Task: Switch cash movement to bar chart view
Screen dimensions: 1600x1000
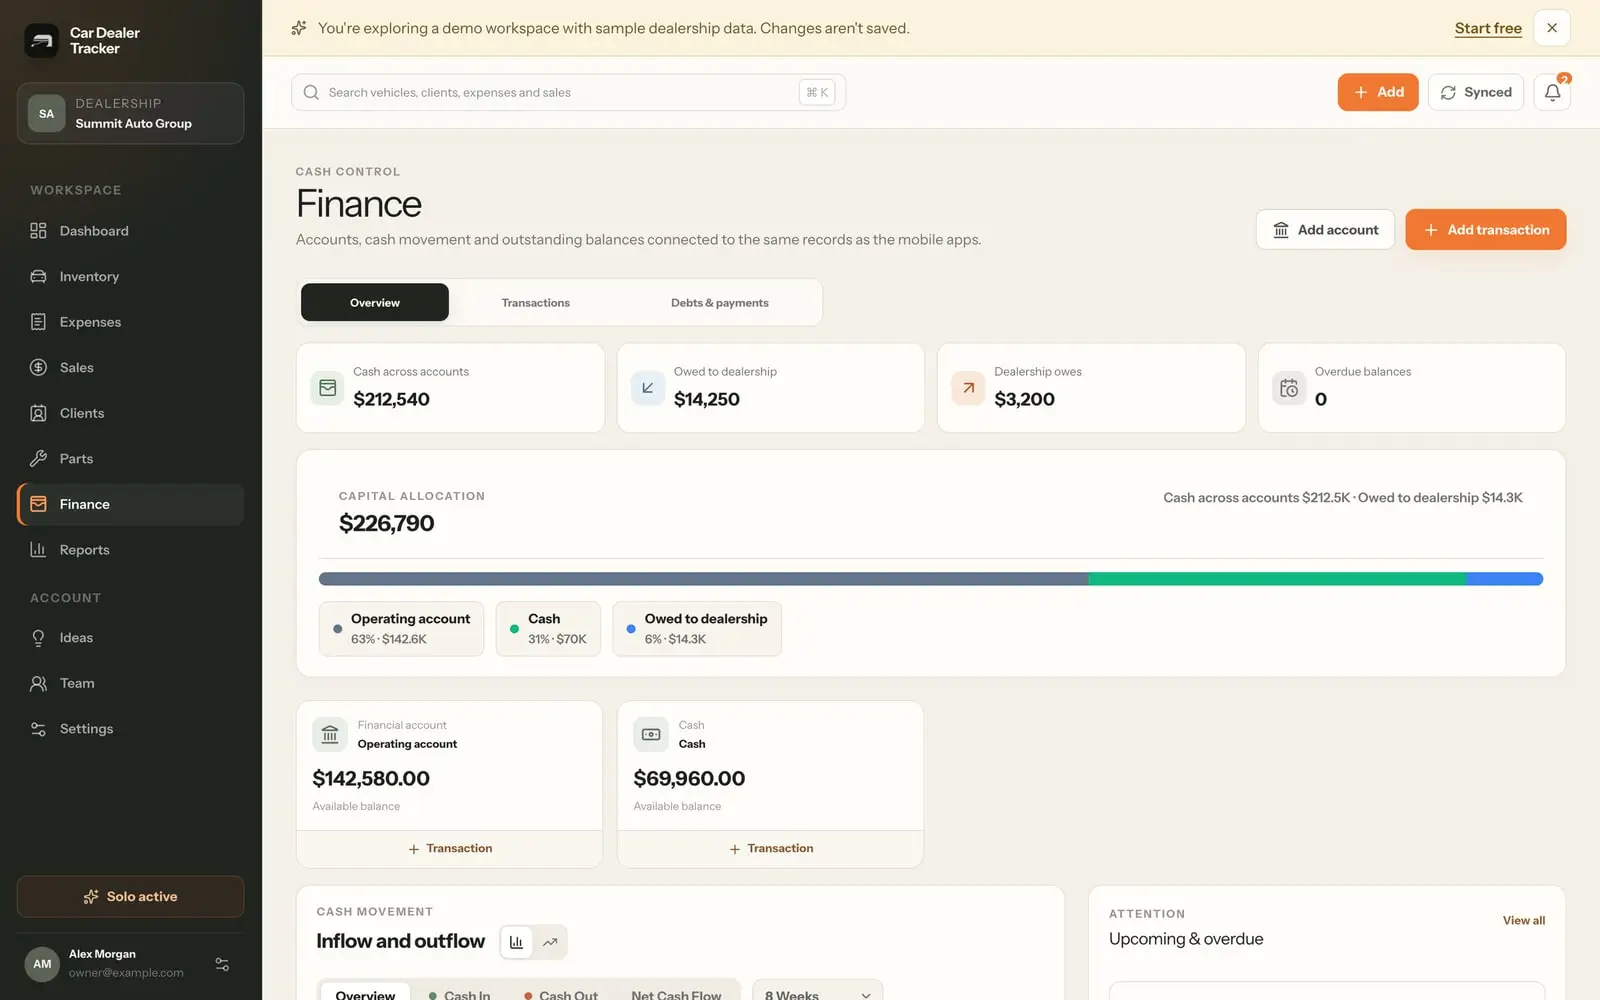Action: point(516,942)
